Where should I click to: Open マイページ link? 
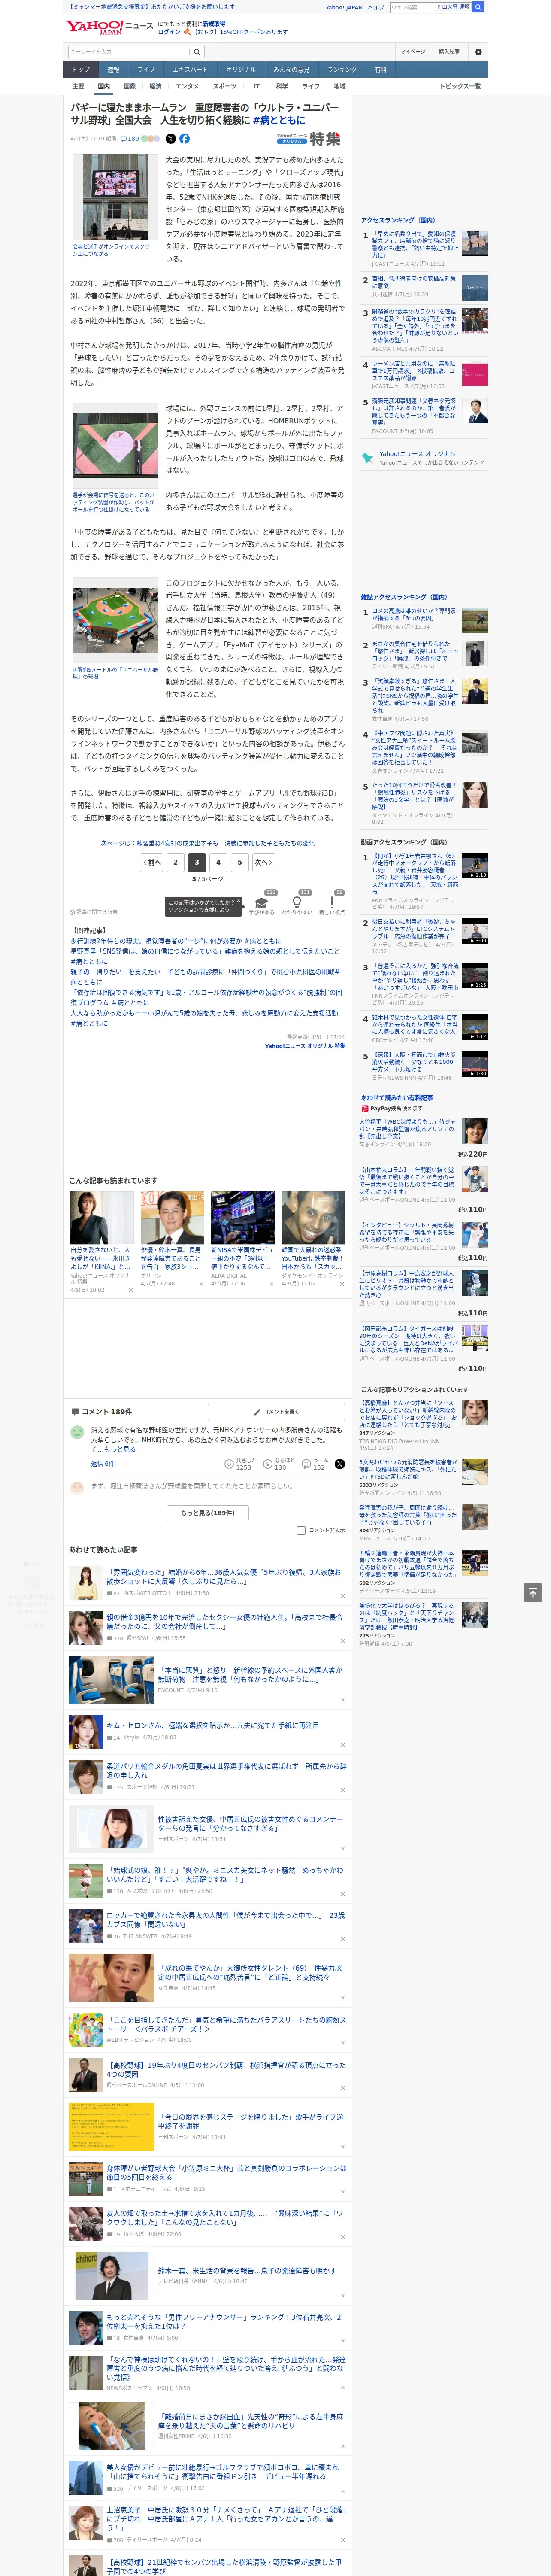pos(413,51)
